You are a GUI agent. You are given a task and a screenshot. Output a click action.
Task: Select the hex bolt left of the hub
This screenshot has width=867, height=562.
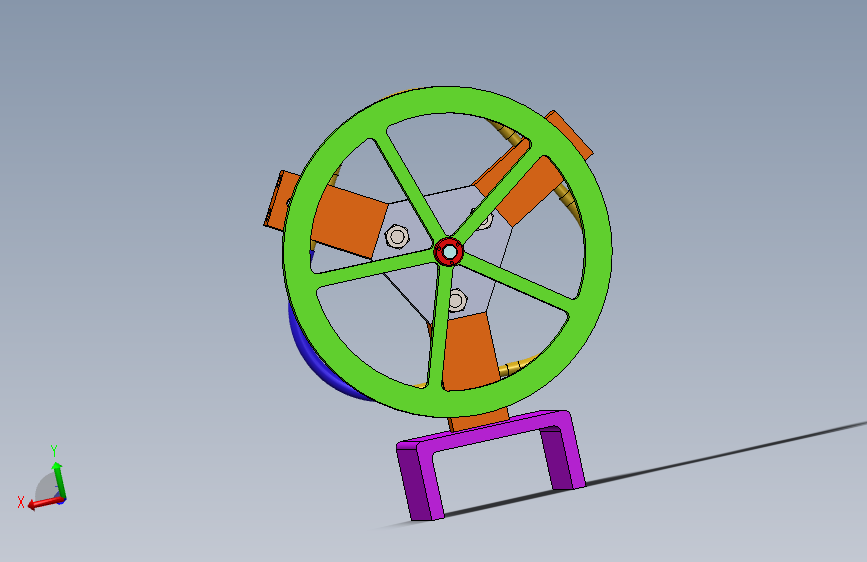pos(396,237)
